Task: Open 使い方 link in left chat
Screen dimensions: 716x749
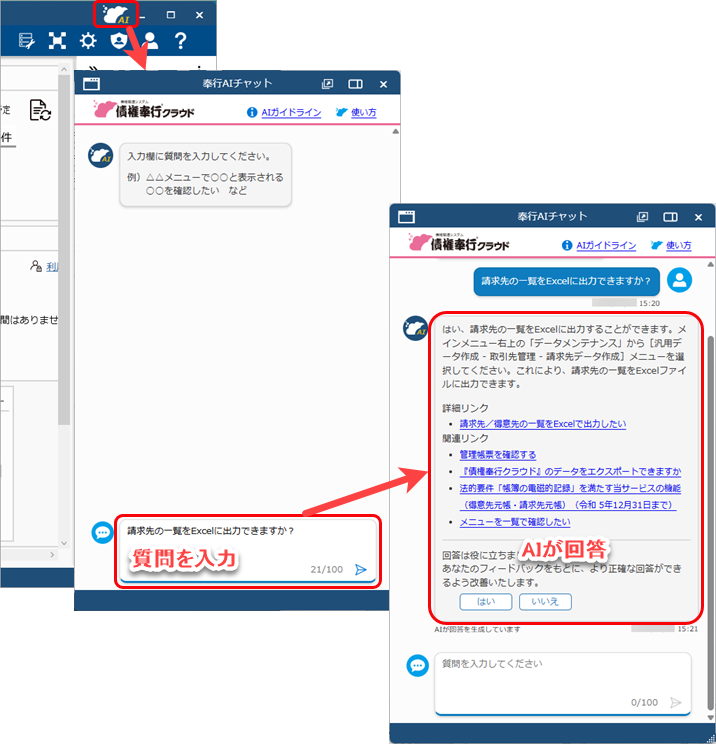Action: click(363, 112)
